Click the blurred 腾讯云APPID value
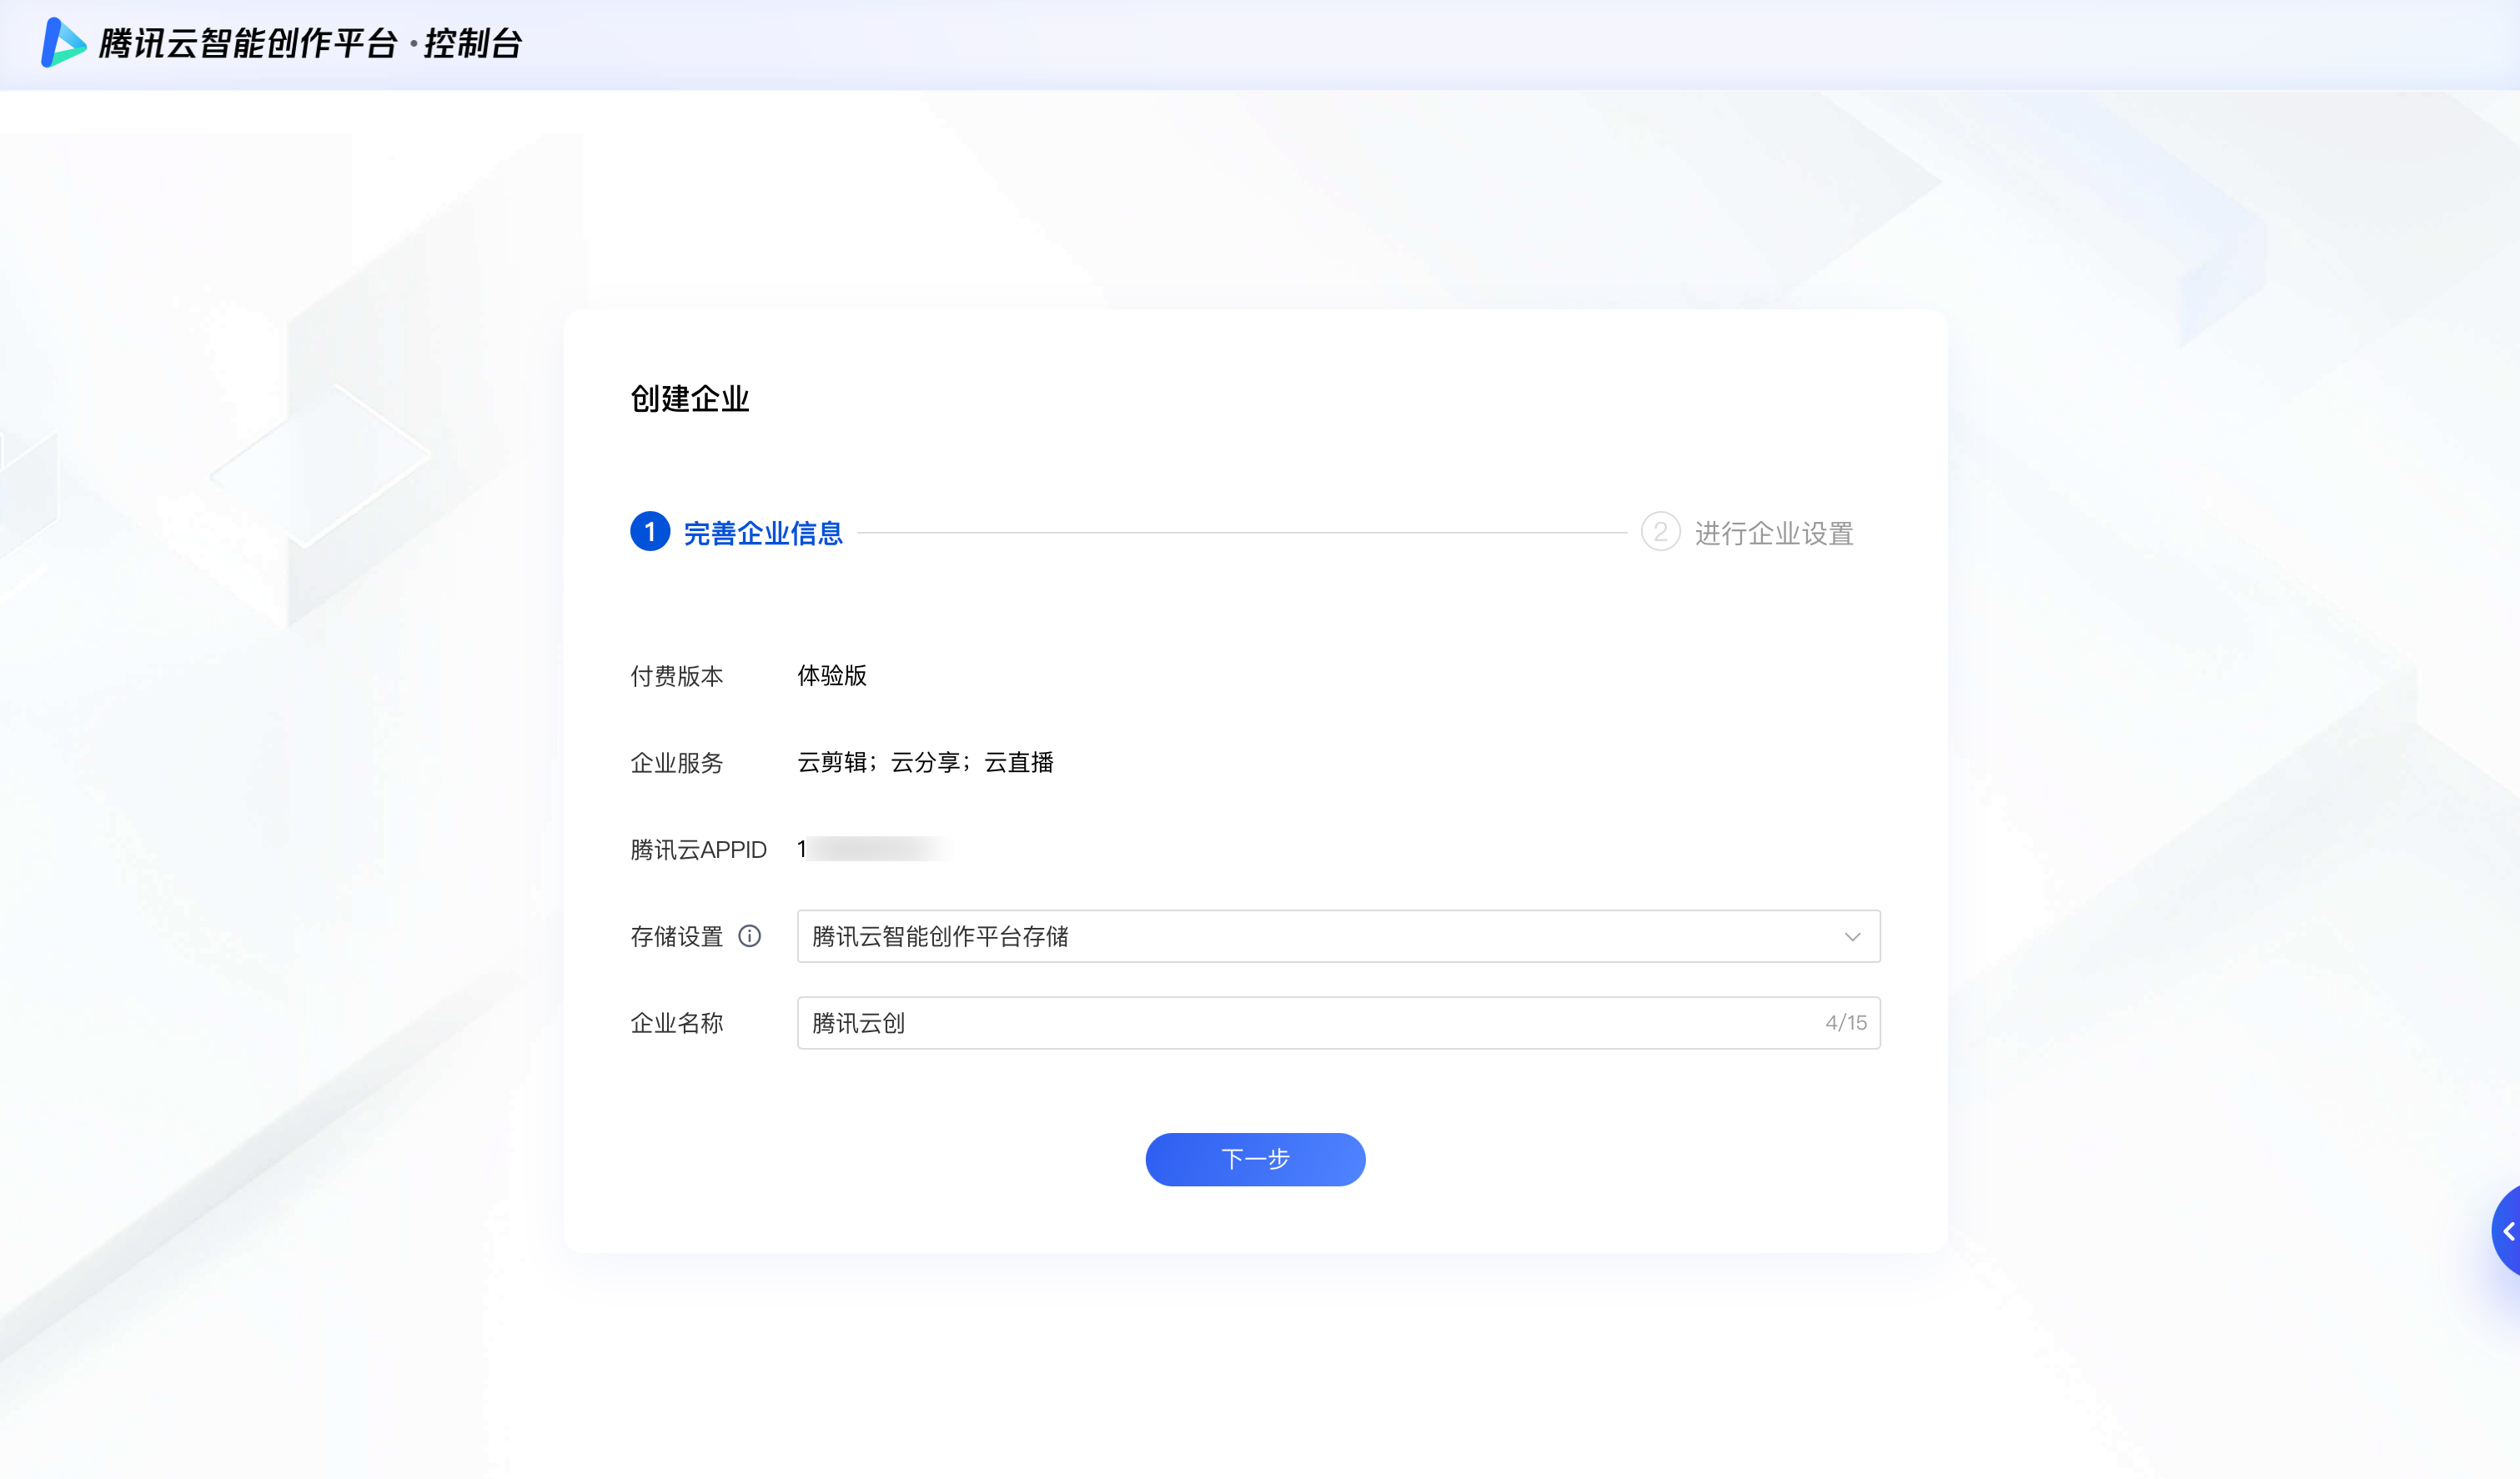The height and width of the screenshot is (1479, 2520). click(x=875, y=849)
